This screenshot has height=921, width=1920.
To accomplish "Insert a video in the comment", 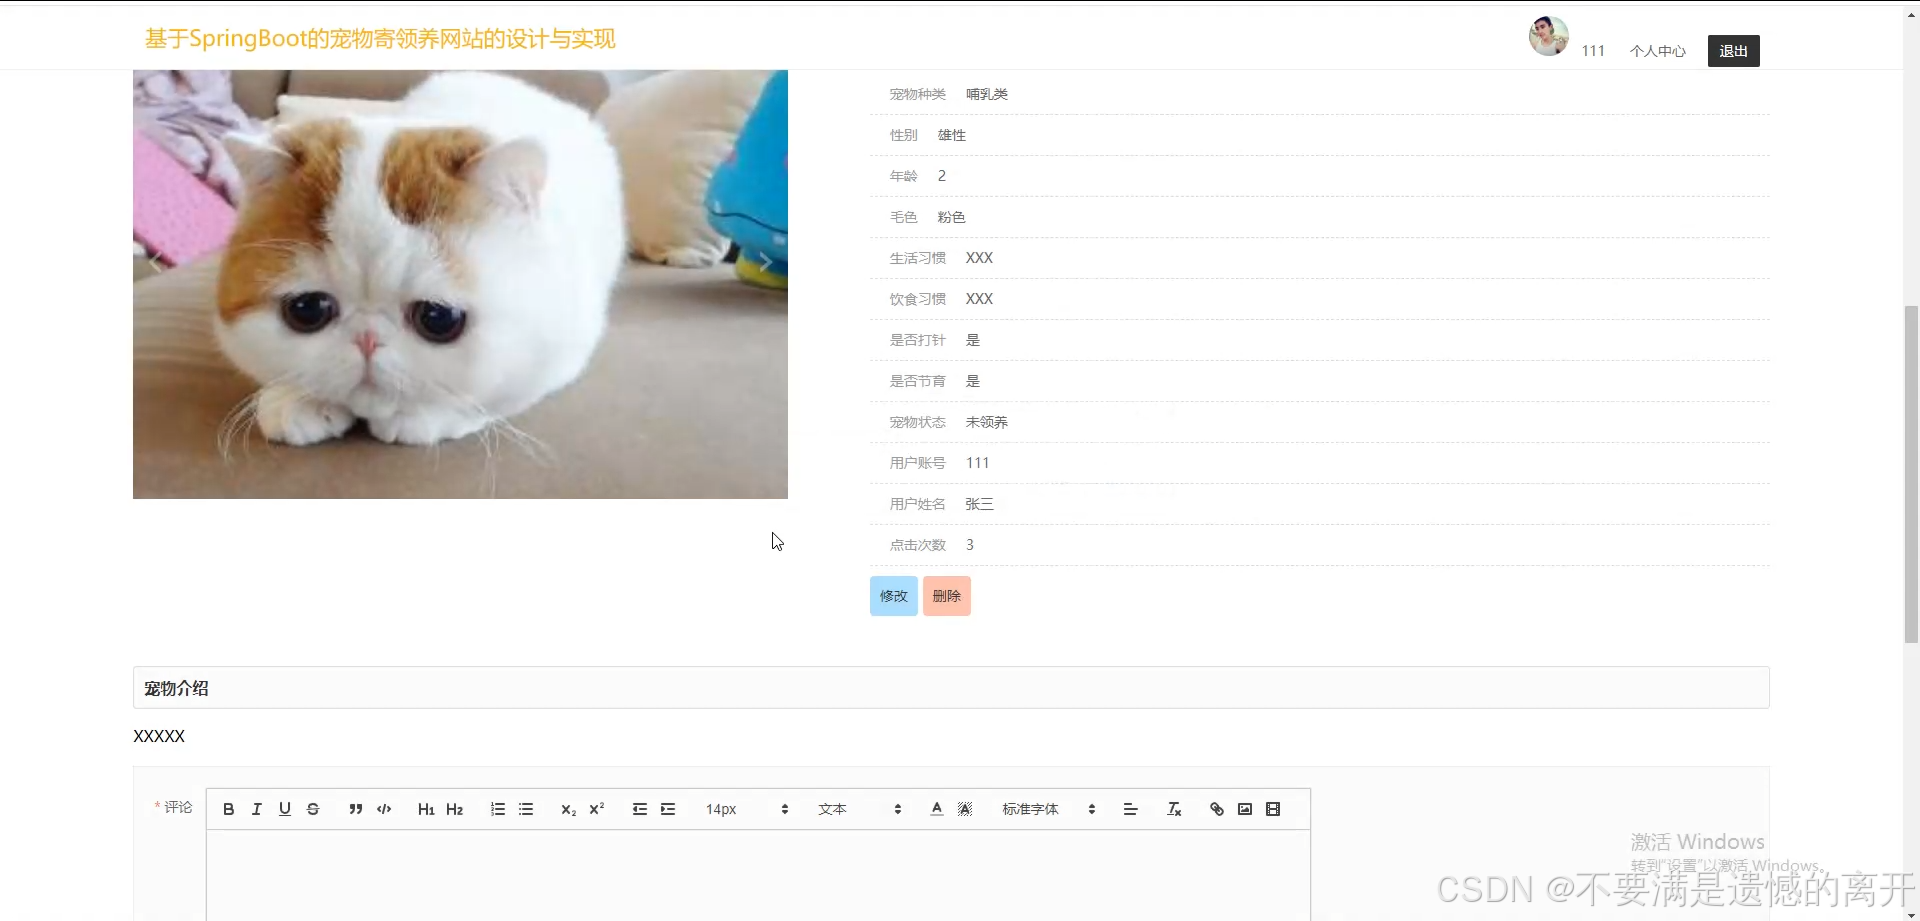I will [x=1273, y=809].
